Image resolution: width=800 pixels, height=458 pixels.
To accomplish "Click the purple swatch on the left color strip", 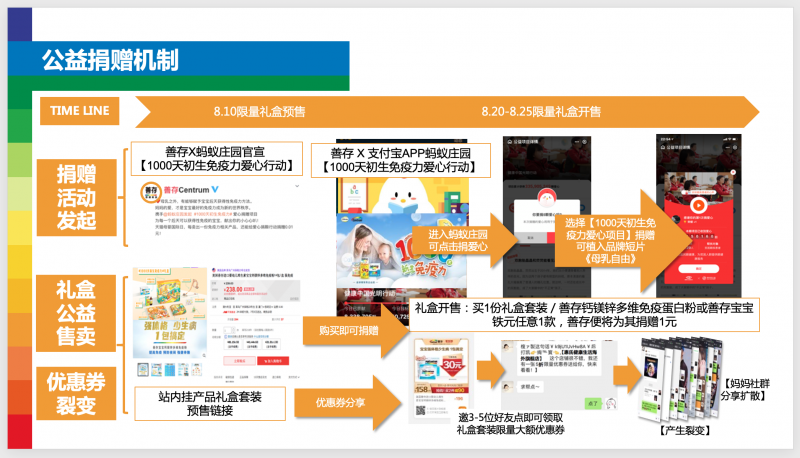I will (x=20, y=24).
